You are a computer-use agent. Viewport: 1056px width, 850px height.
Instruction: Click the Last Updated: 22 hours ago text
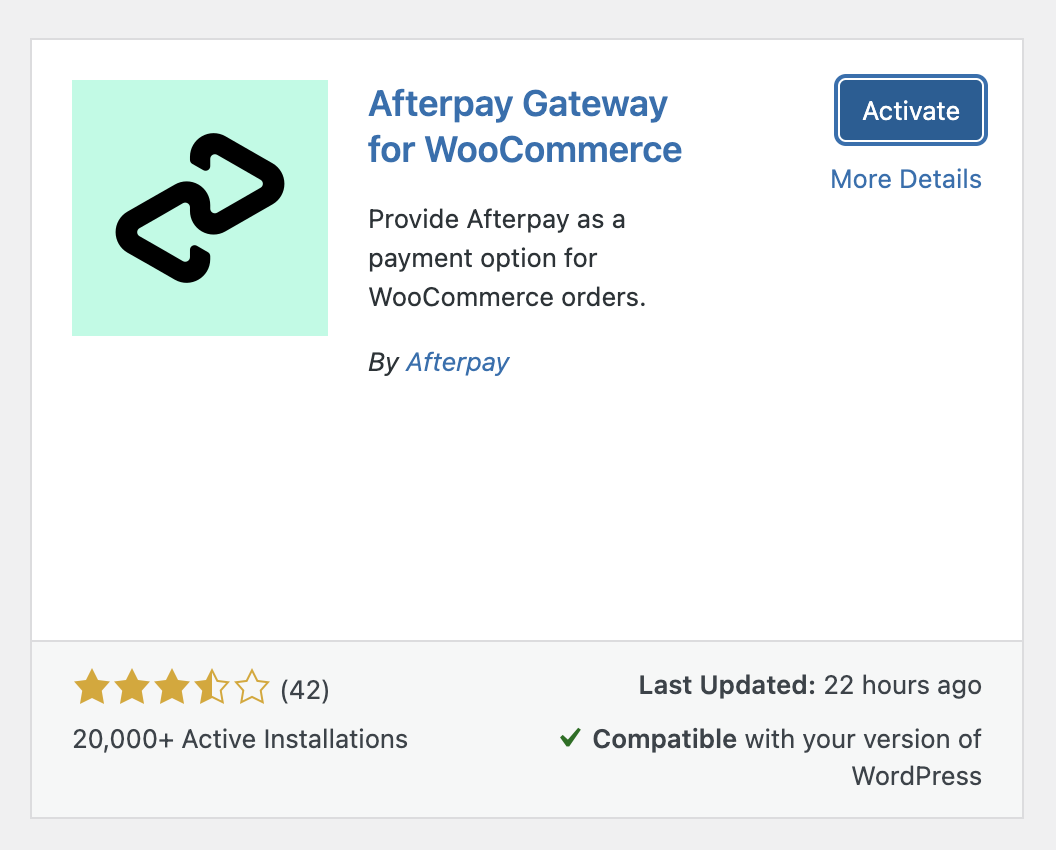tap(809, 685)
